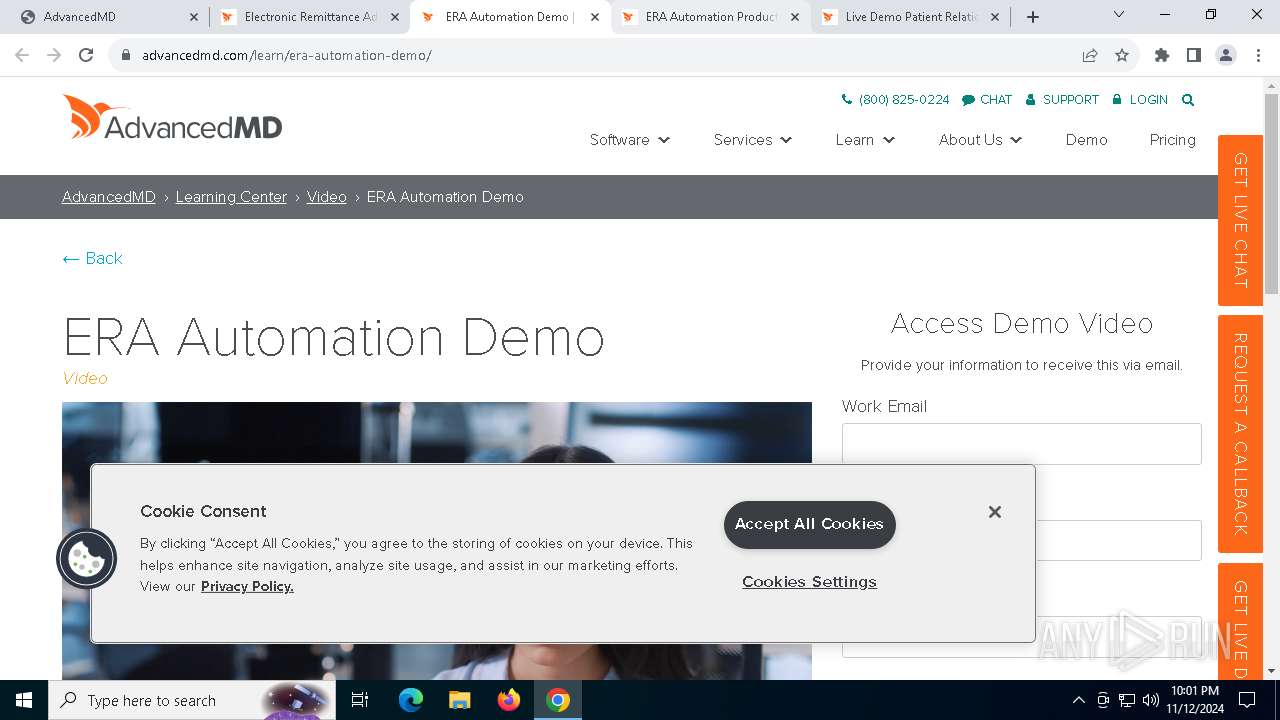Screen dimensions: 1280x720
Task: Switch to the ERA Automation Product tab
Action: coord(710,17)
